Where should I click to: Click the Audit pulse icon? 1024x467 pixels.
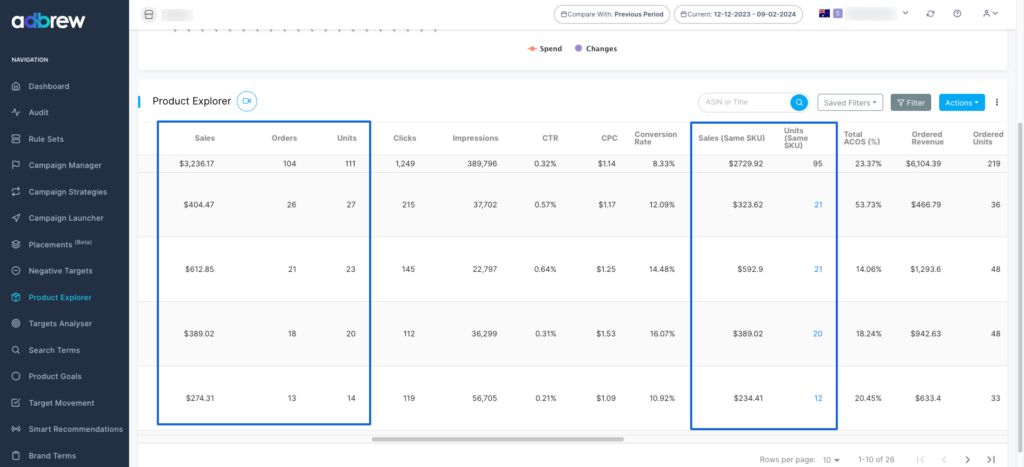16,112
